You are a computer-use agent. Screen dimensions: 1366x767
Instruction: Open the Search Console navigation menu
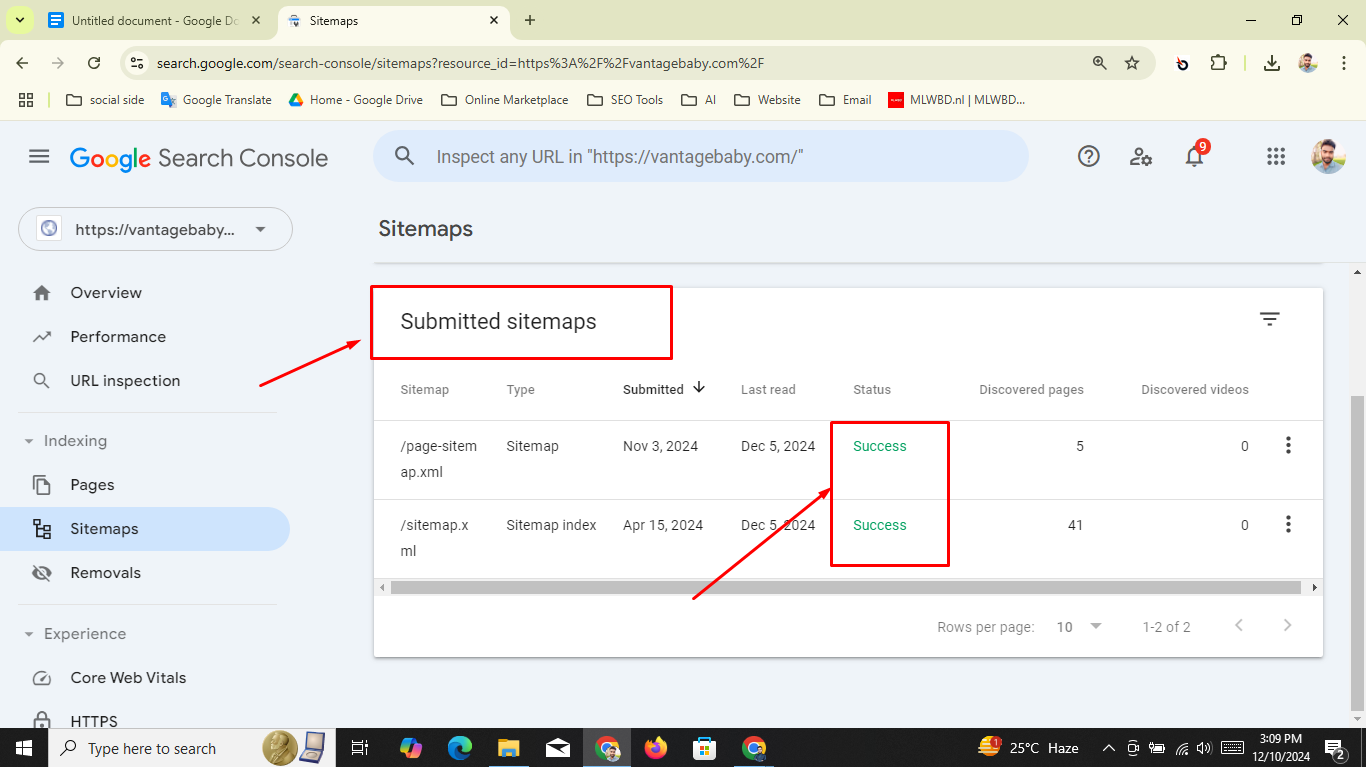click(x=39, y=156)
